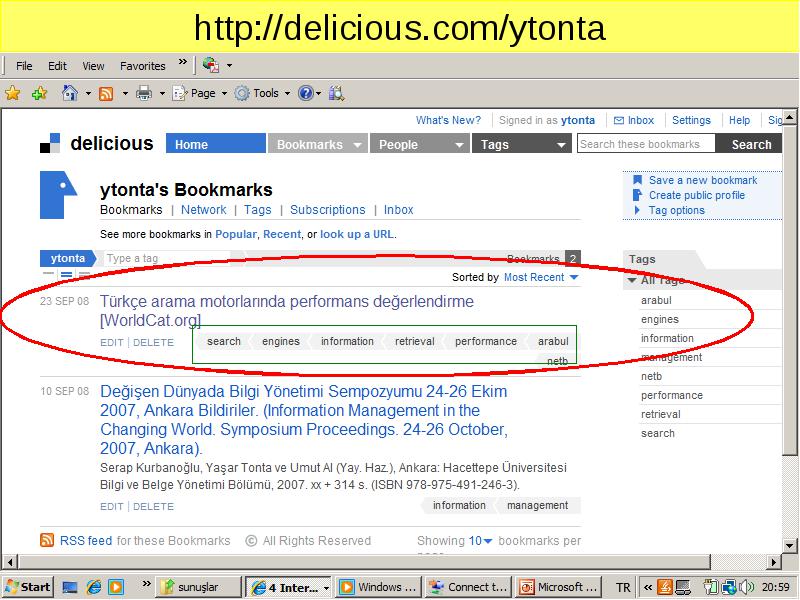Go to the delicious Home tab
Screen dimensions: 800x600
(x=216, y=144)
